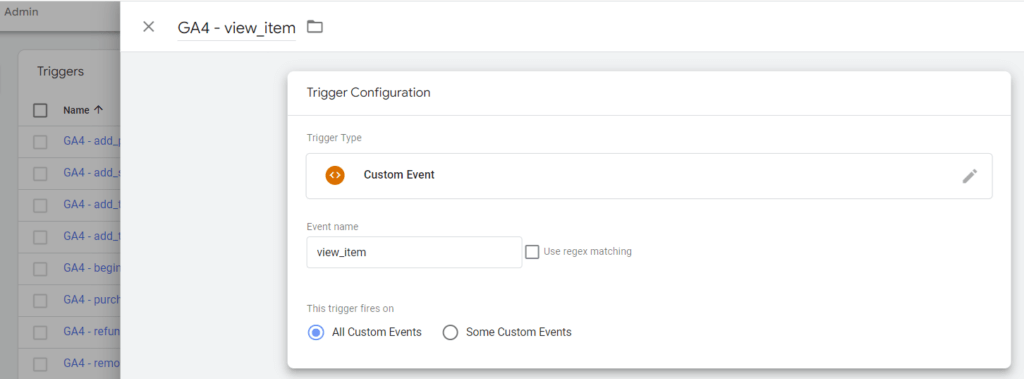
Task: Open the GA4 - purch trigger link
Action: (x=91, y=300)
